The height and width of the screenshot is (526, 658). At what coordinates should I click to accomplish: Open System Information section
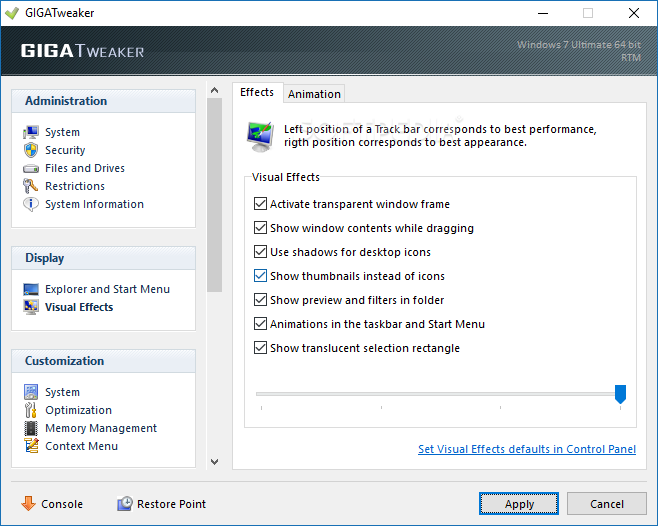94,204
